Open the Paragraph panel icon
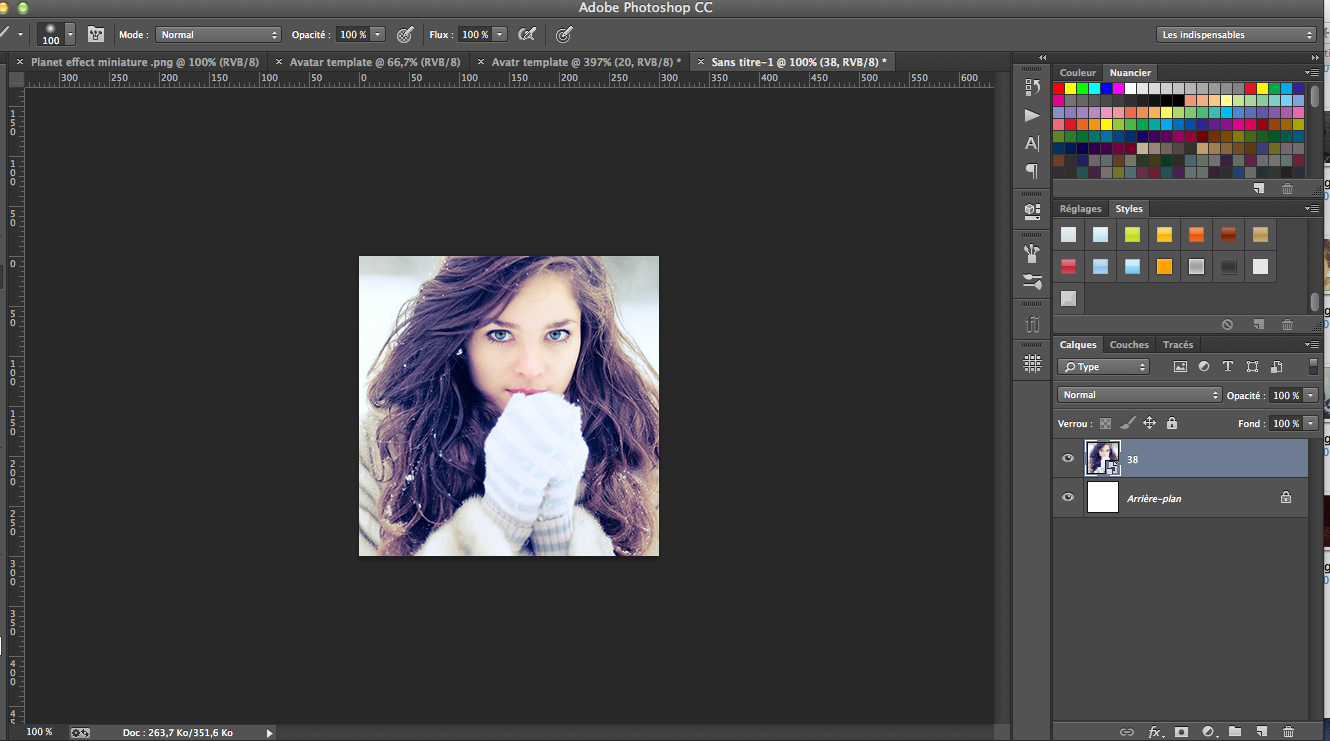1330x741 pixels. click(1032, 171)
